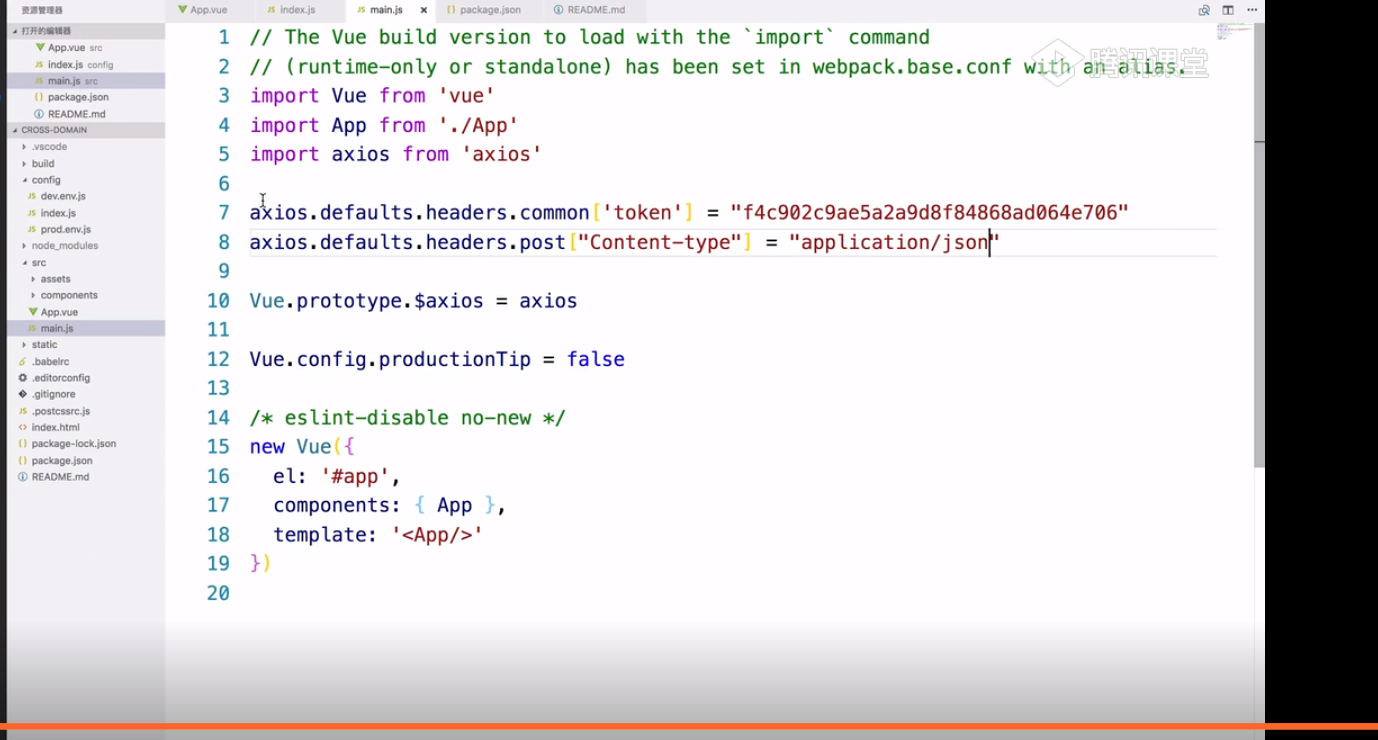This screenshot has width=1378, height=740.
Task: Open the changes view icon in editor toolbar
Action: [1204, 10]
